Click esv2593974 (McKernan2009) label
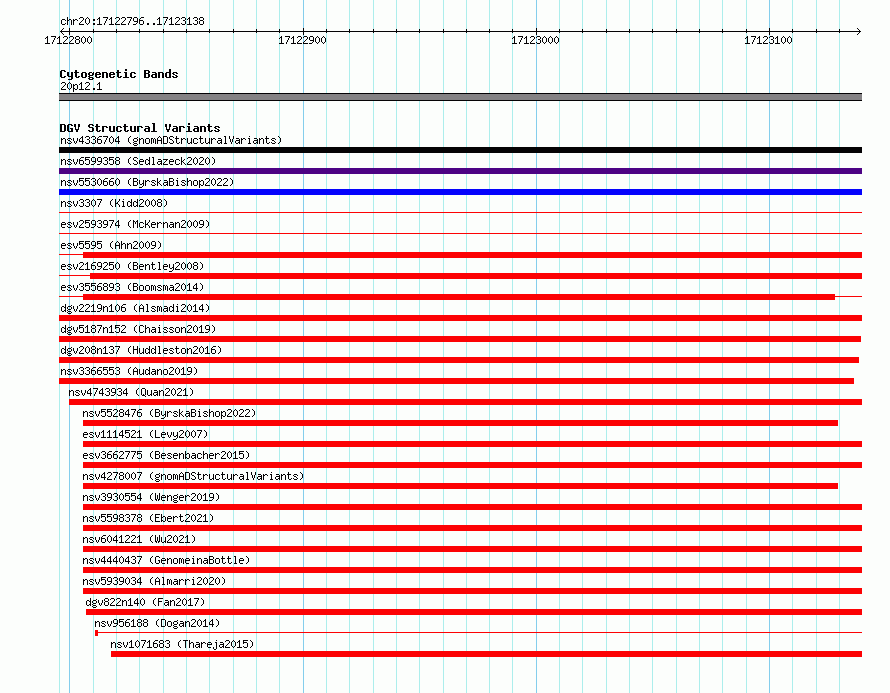The height and width of the screenshot is (693, 890). click(135, 224)
